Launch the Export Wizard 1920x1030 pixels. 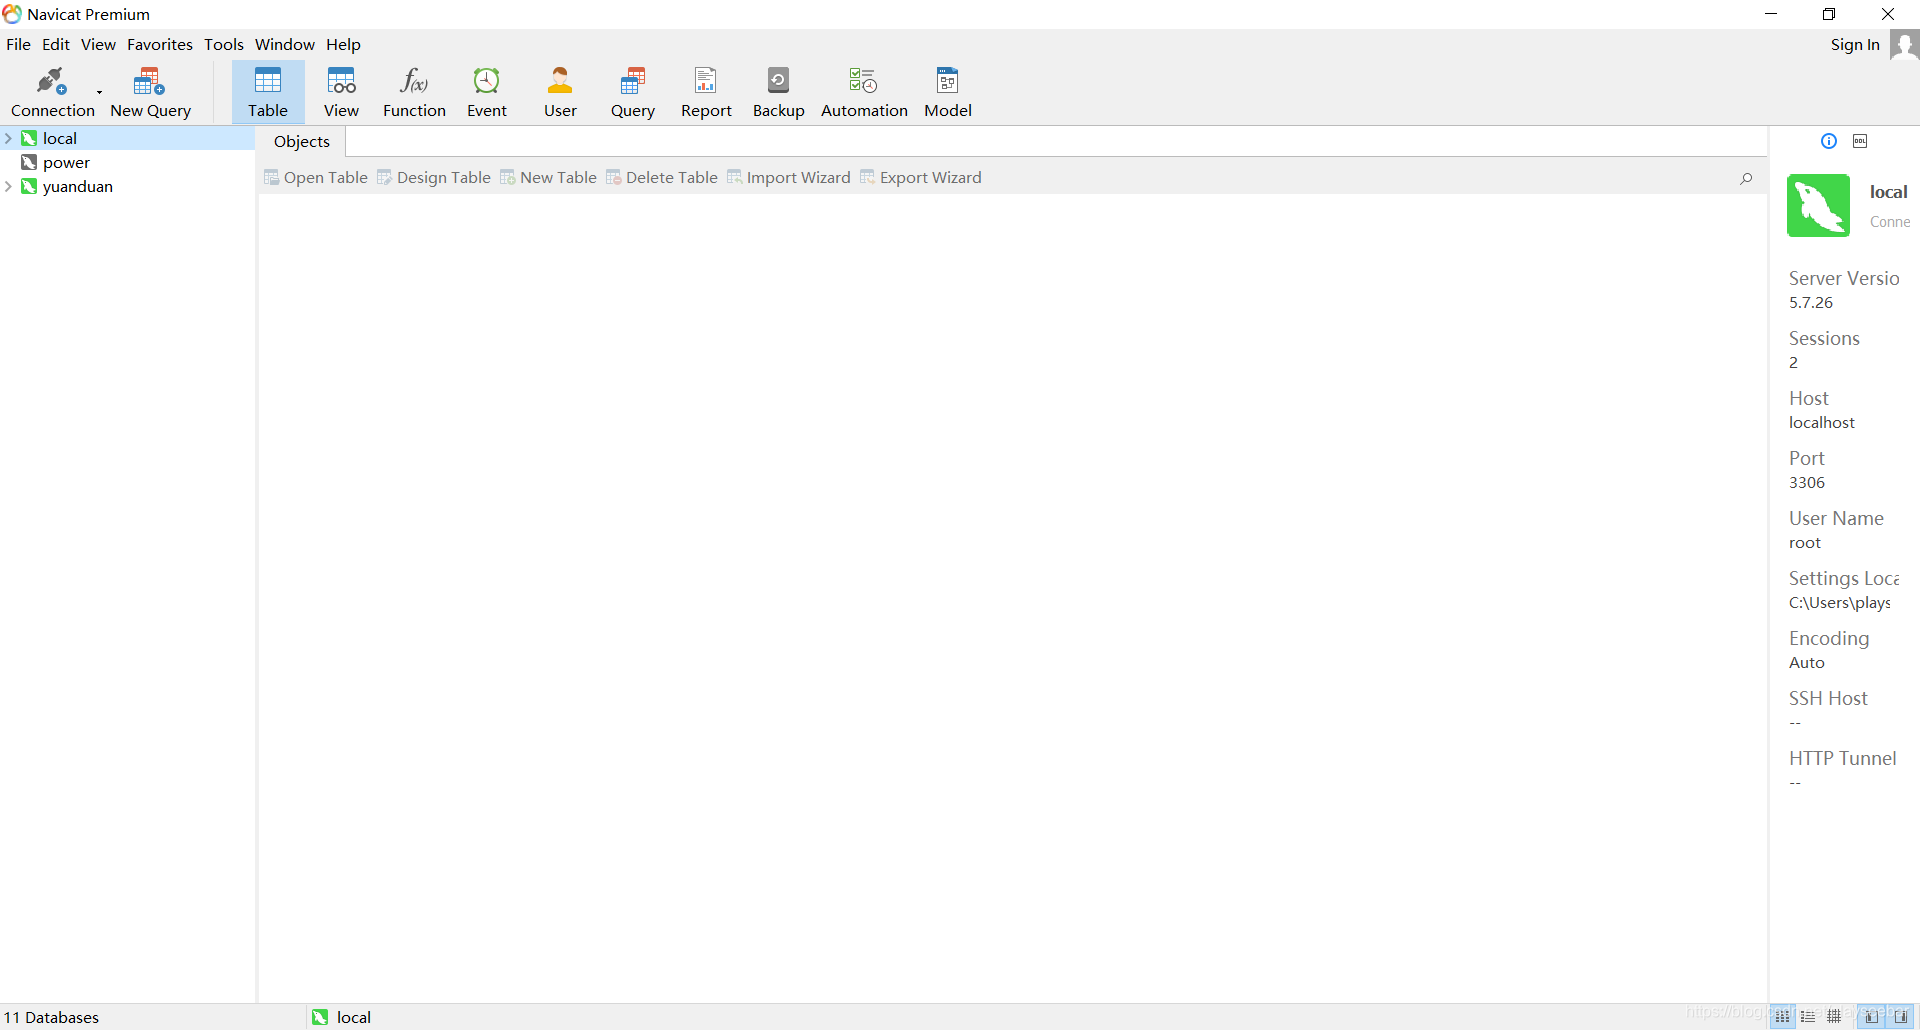pyautogui.click(x=921, y=177)
